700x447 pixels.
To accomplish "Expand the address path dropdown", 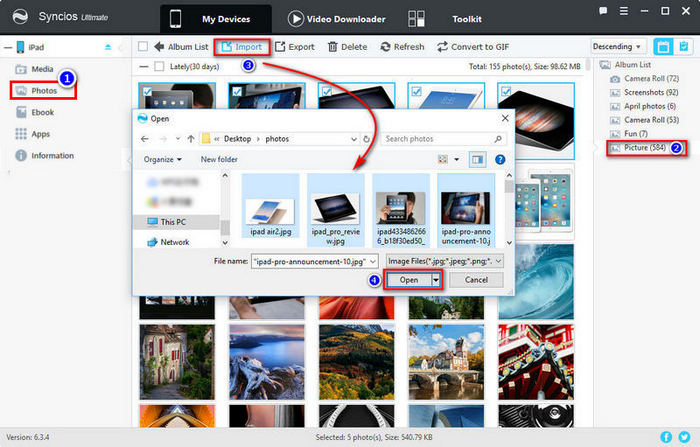I will pos(354,139).
